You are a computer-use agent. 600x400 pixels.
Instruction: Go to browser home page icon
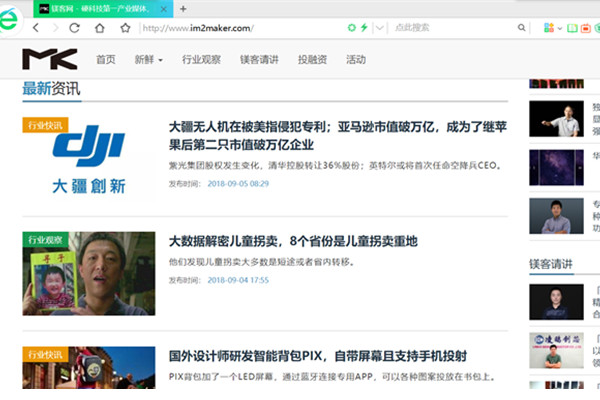(98, 28)
